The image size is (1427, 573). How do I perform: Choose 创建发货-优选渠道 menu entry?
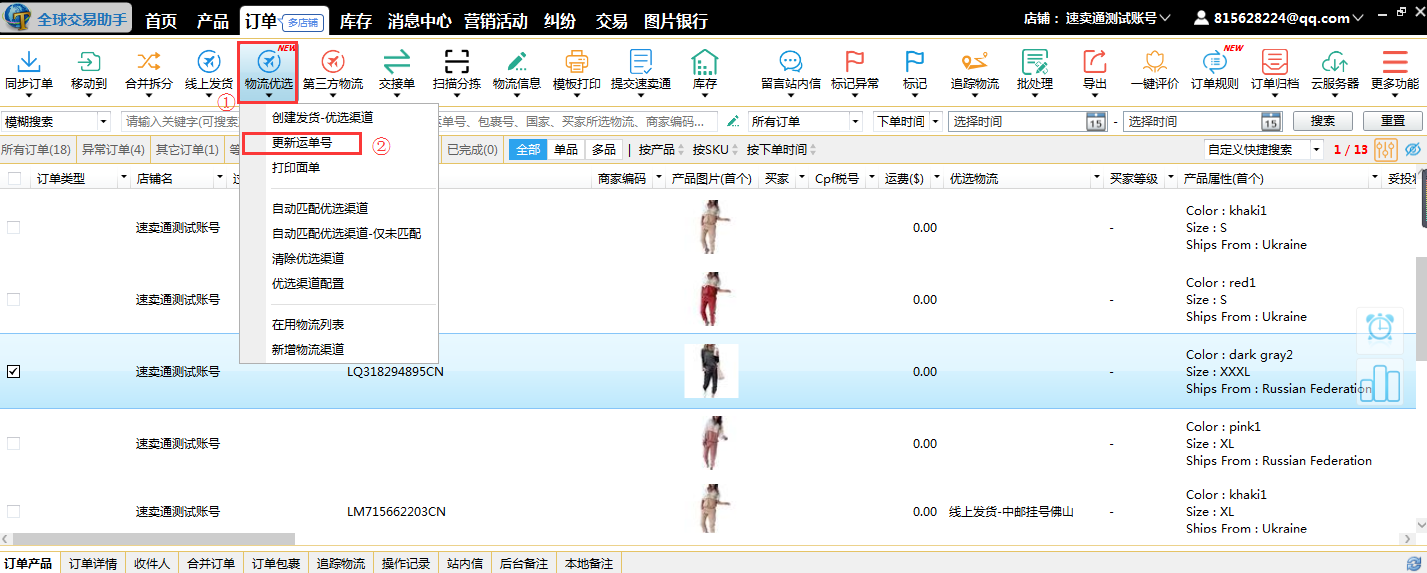(322, 118)
